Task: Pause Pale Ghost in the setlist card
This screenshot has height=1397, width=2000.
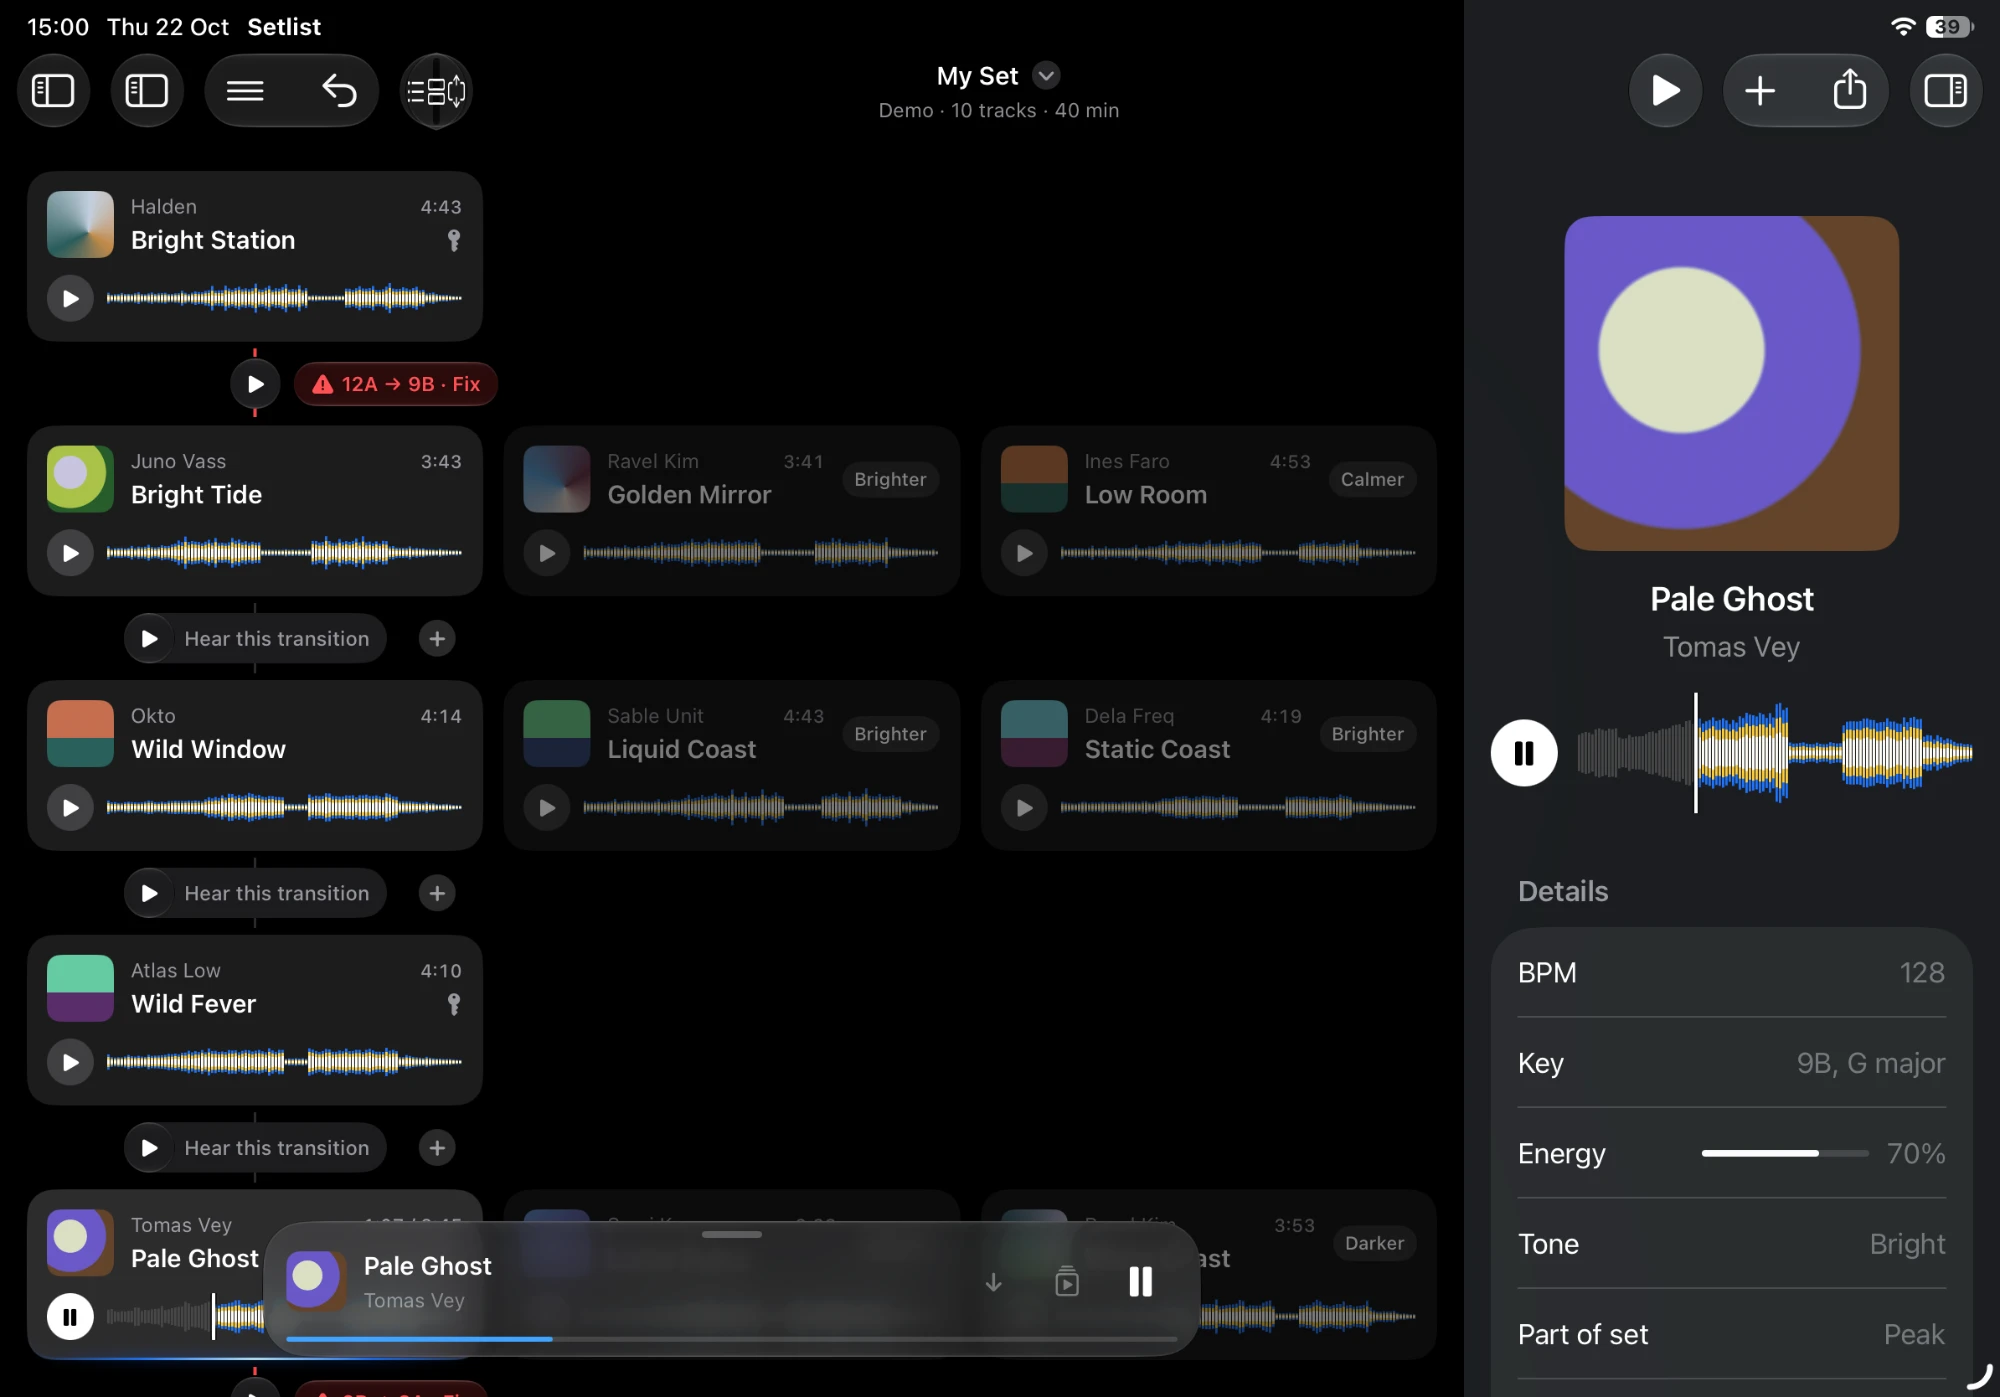Action: (x=70, y=1317)
